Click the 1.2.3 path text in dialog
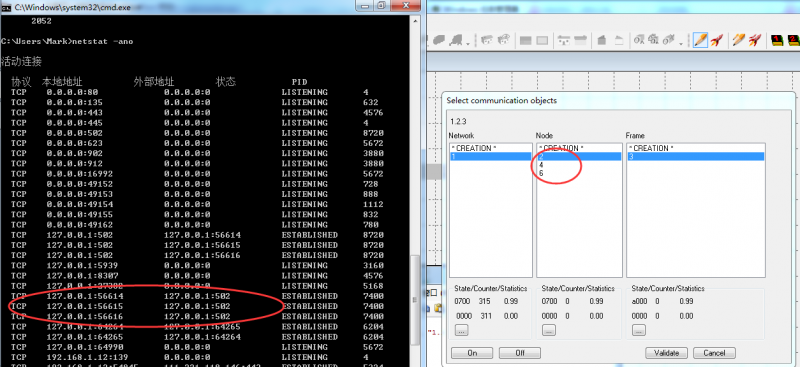Screen dimensions: 800x367 tap(459, 121)
